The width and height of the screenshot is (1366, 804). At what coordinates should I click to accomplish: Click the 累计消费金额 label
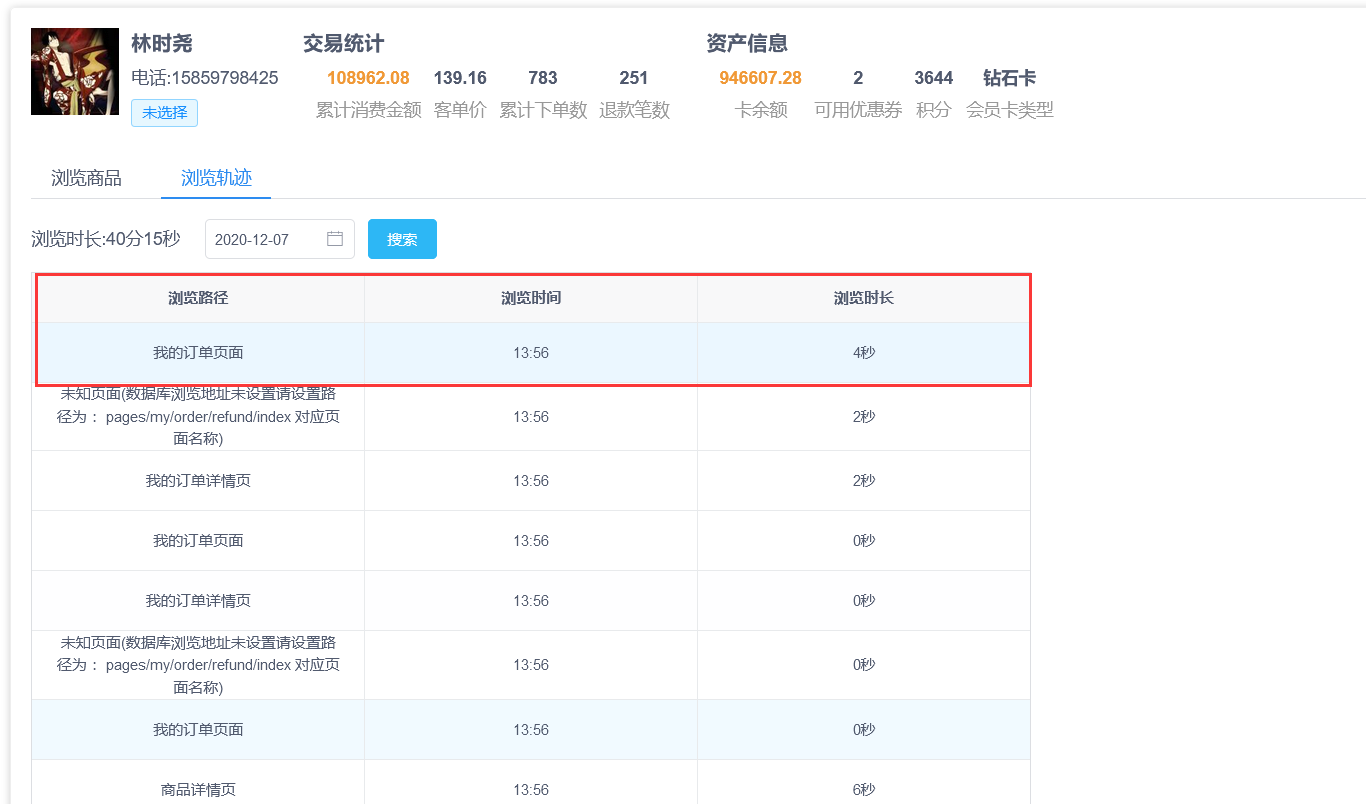point(368,110)
